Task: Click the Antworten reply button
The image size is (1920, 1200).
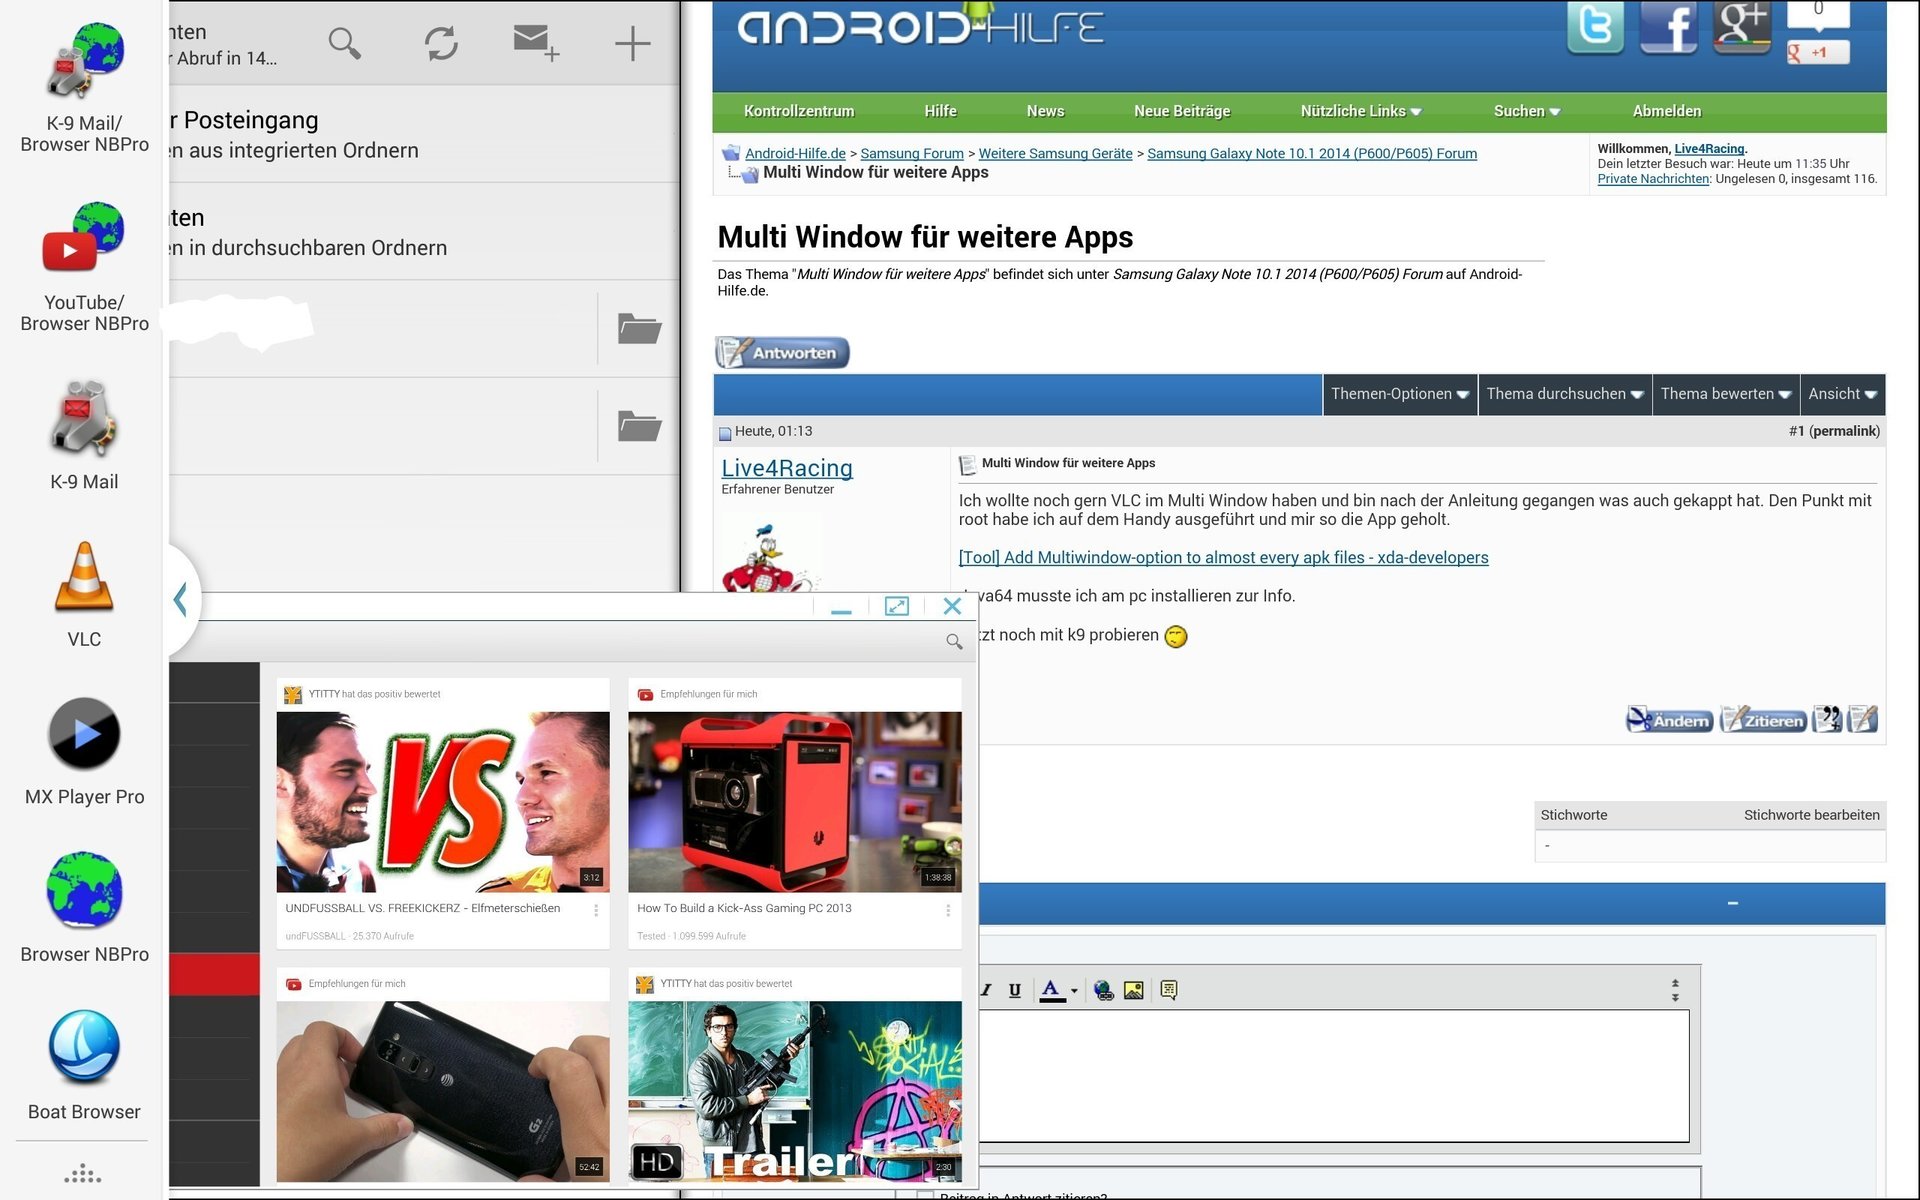Action: coord(782,353)
